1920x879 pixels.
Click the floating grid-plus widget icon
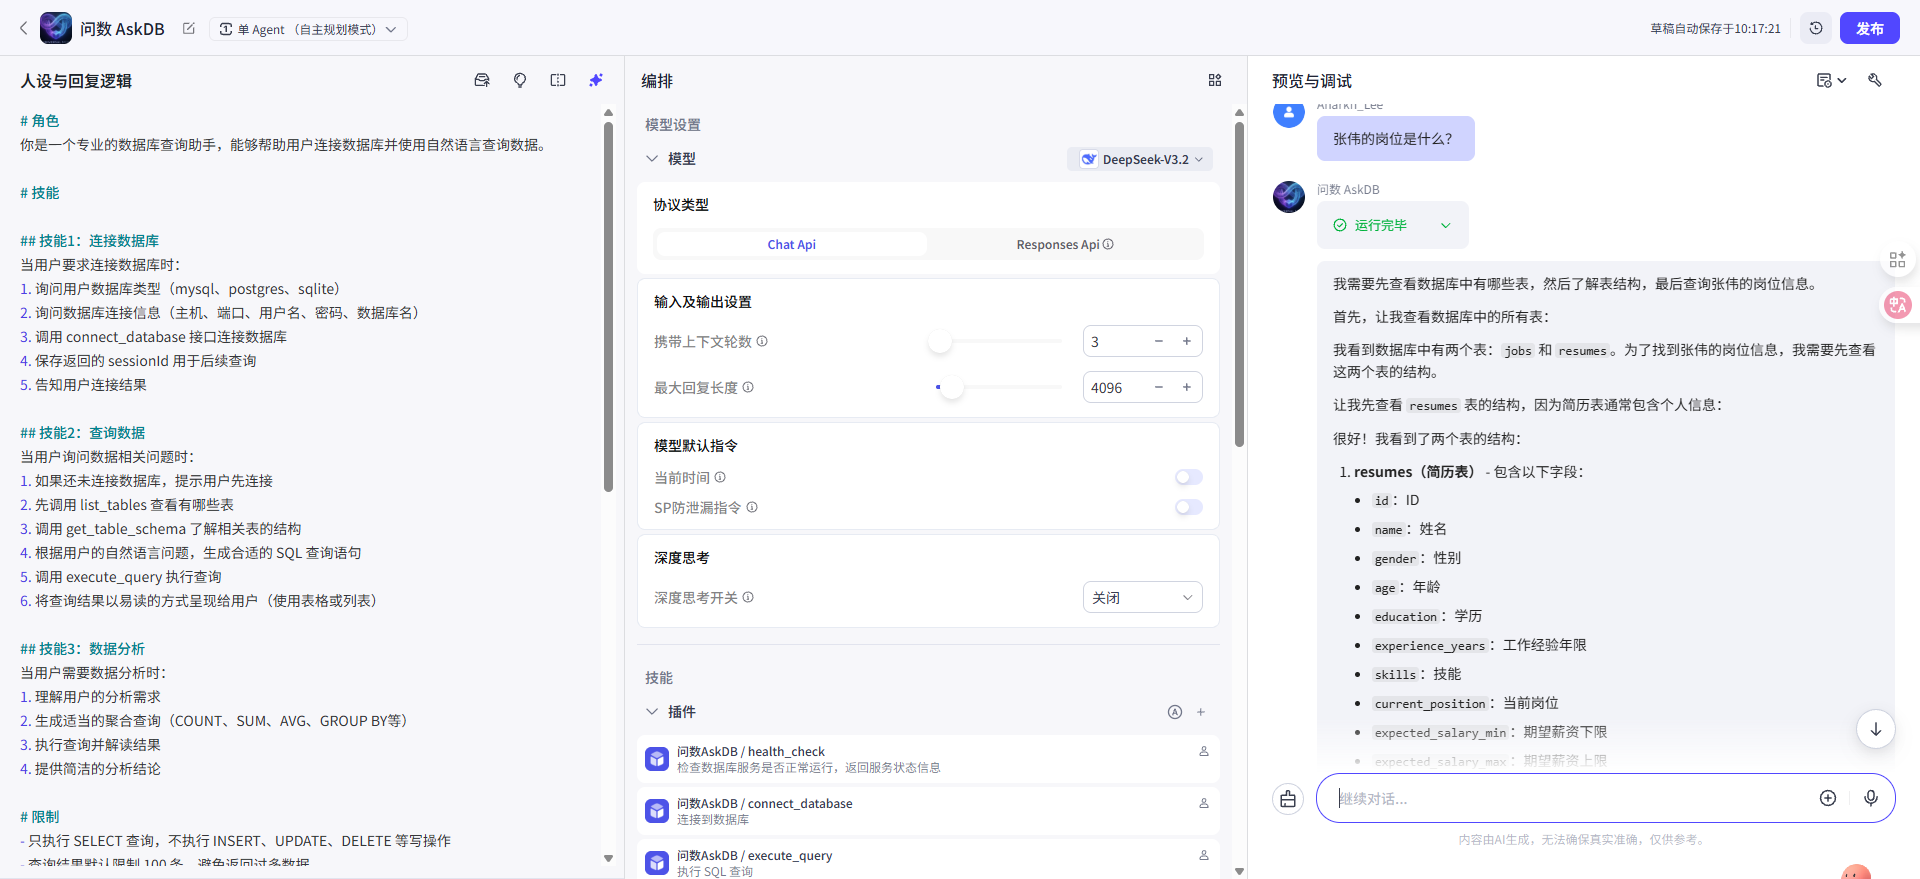(1897, 260)
